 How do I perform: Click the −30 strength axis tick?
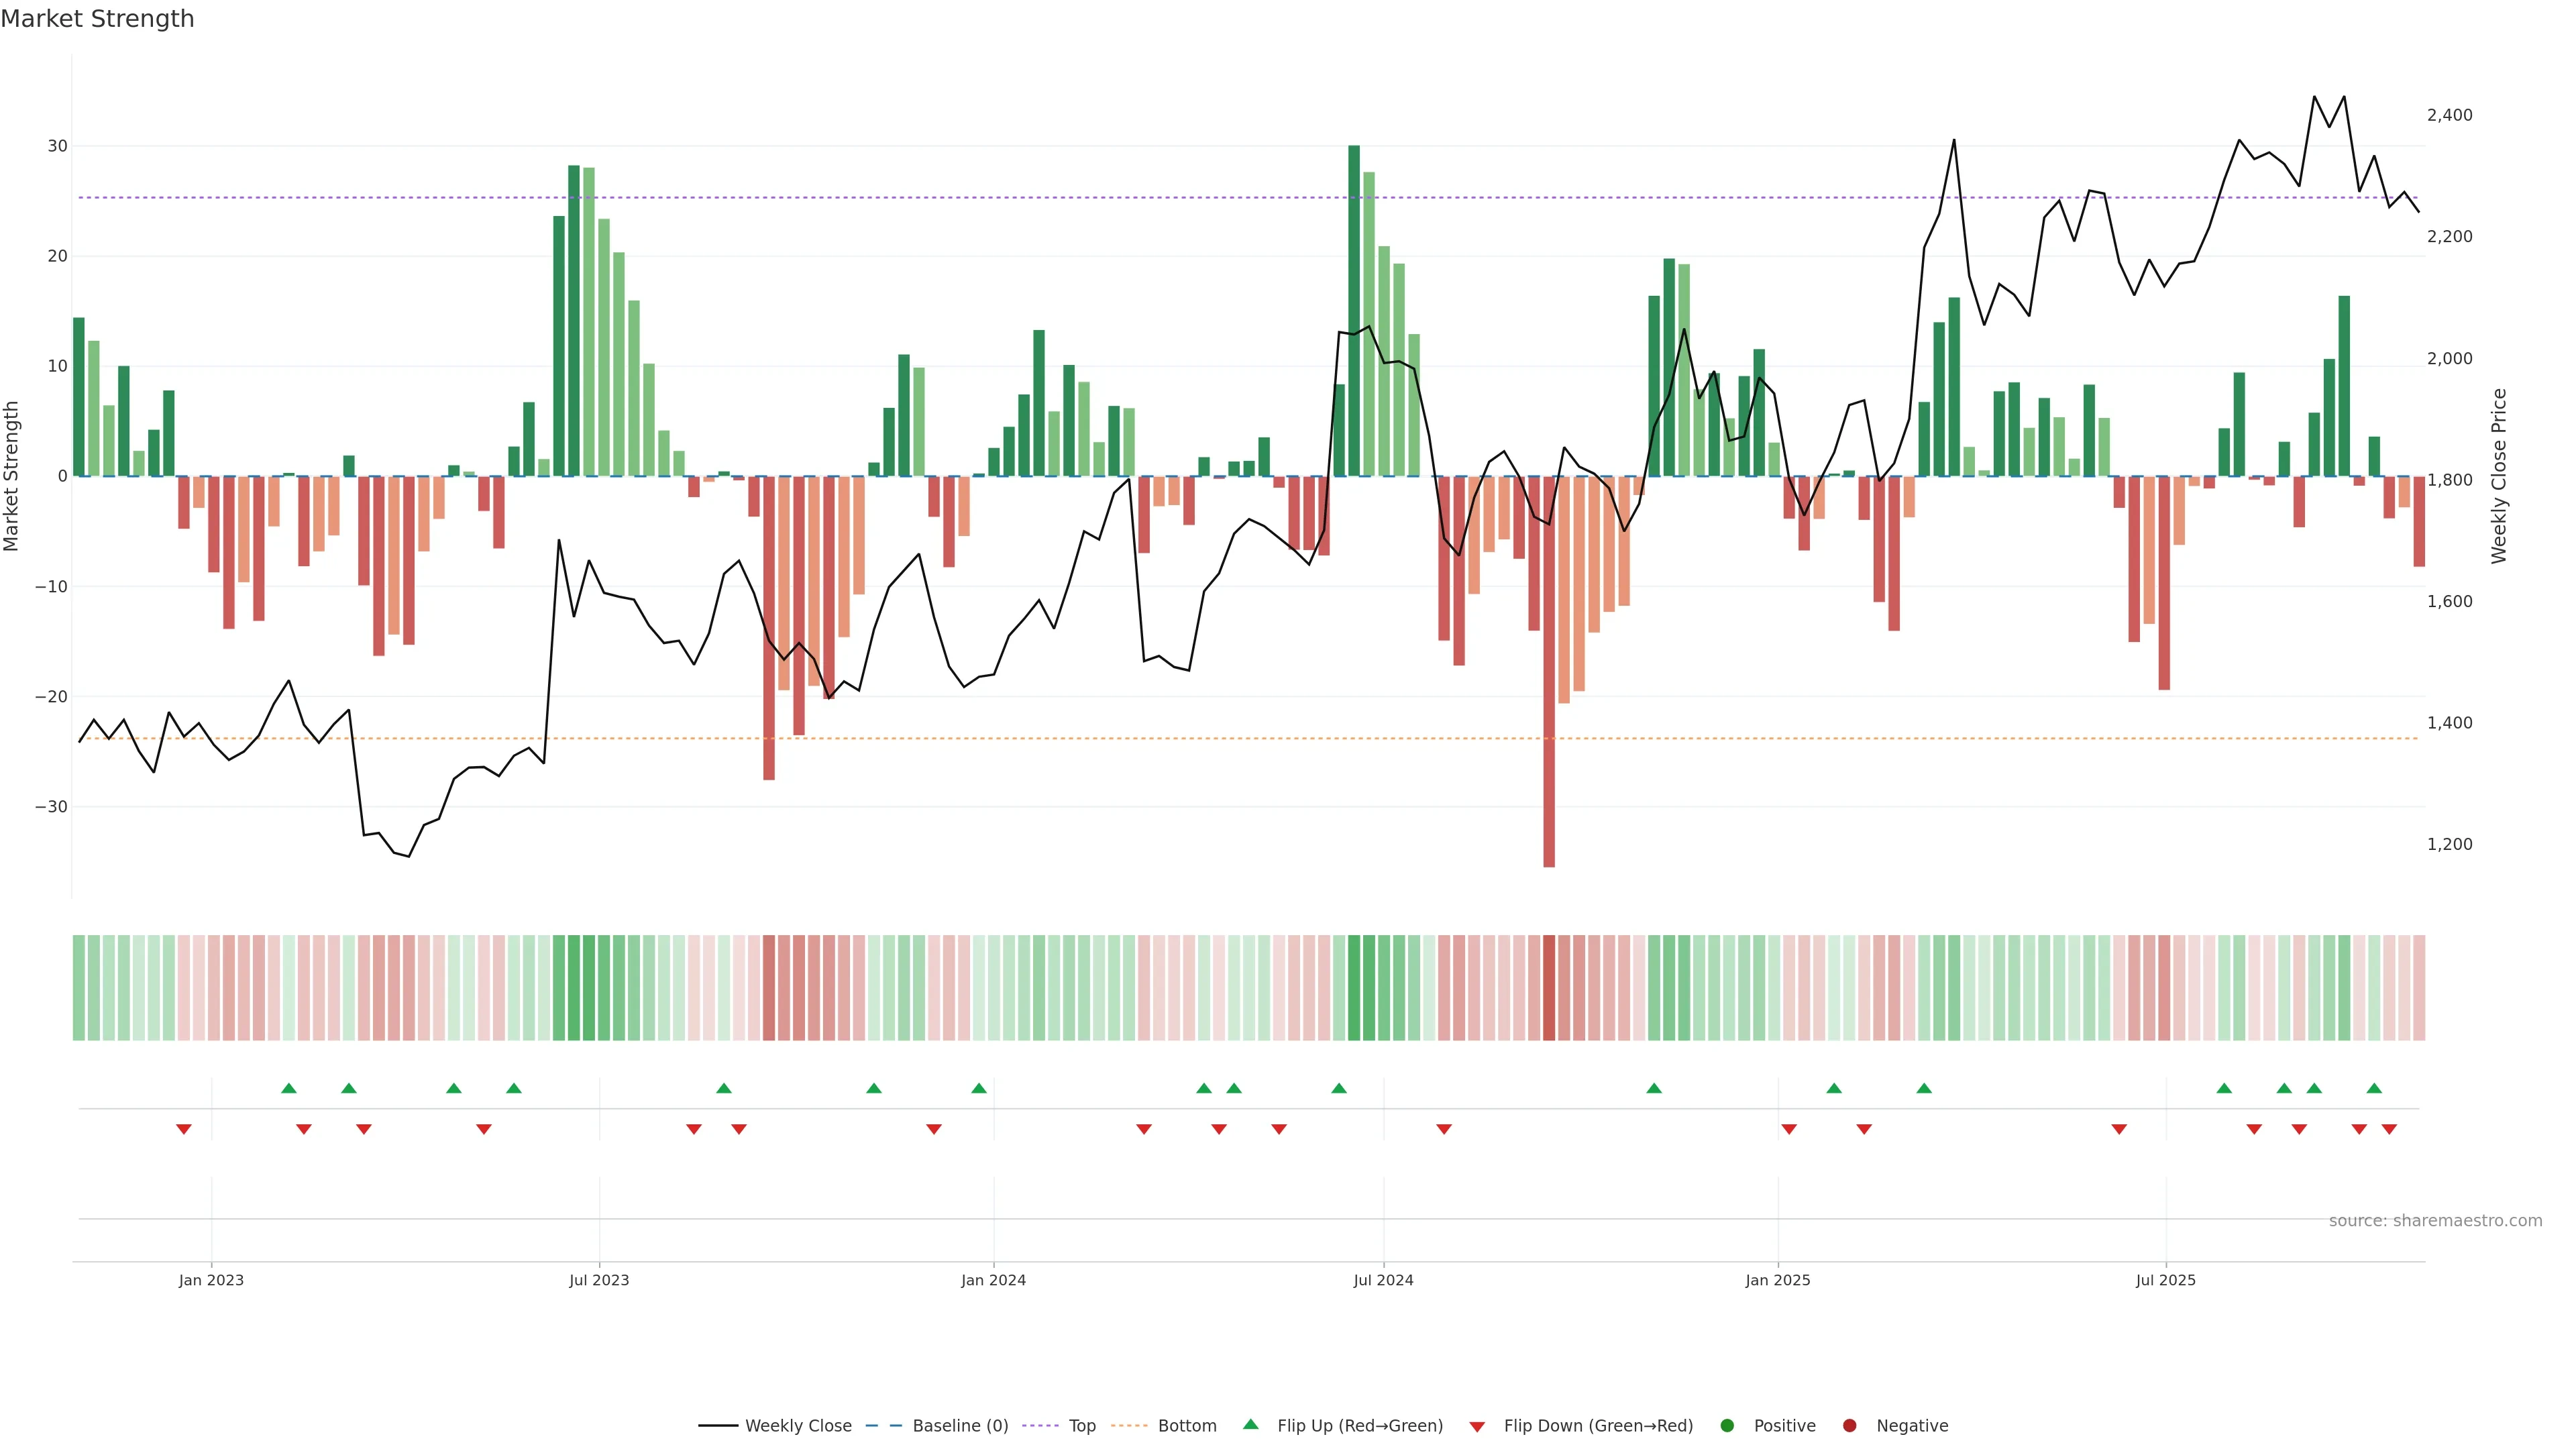click(x=51, y=806)
